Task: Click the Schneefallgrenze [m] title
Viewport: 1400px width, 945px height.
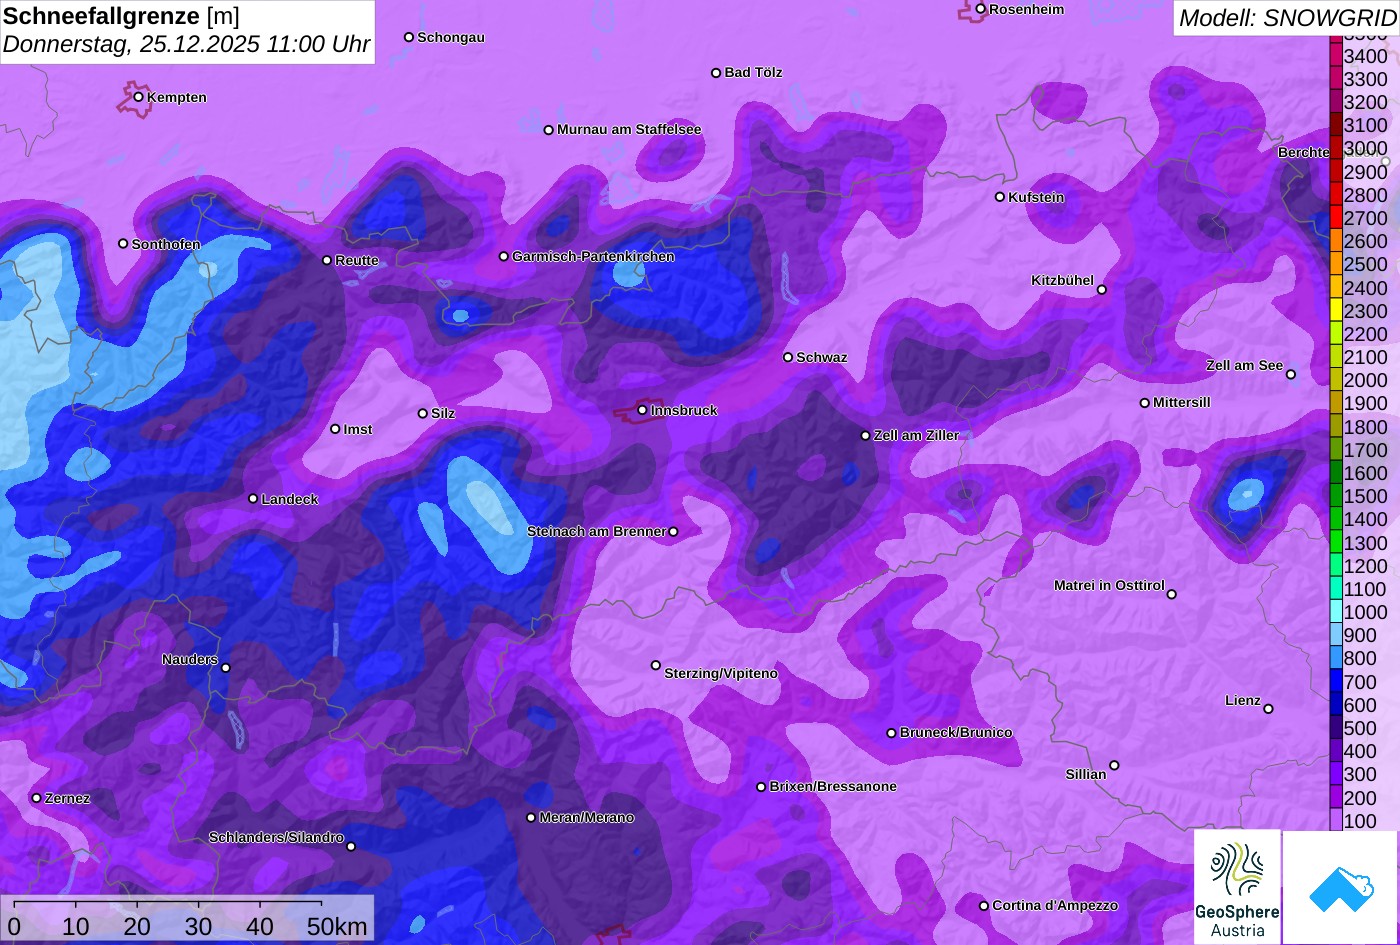Action: (x=121, y=16)
